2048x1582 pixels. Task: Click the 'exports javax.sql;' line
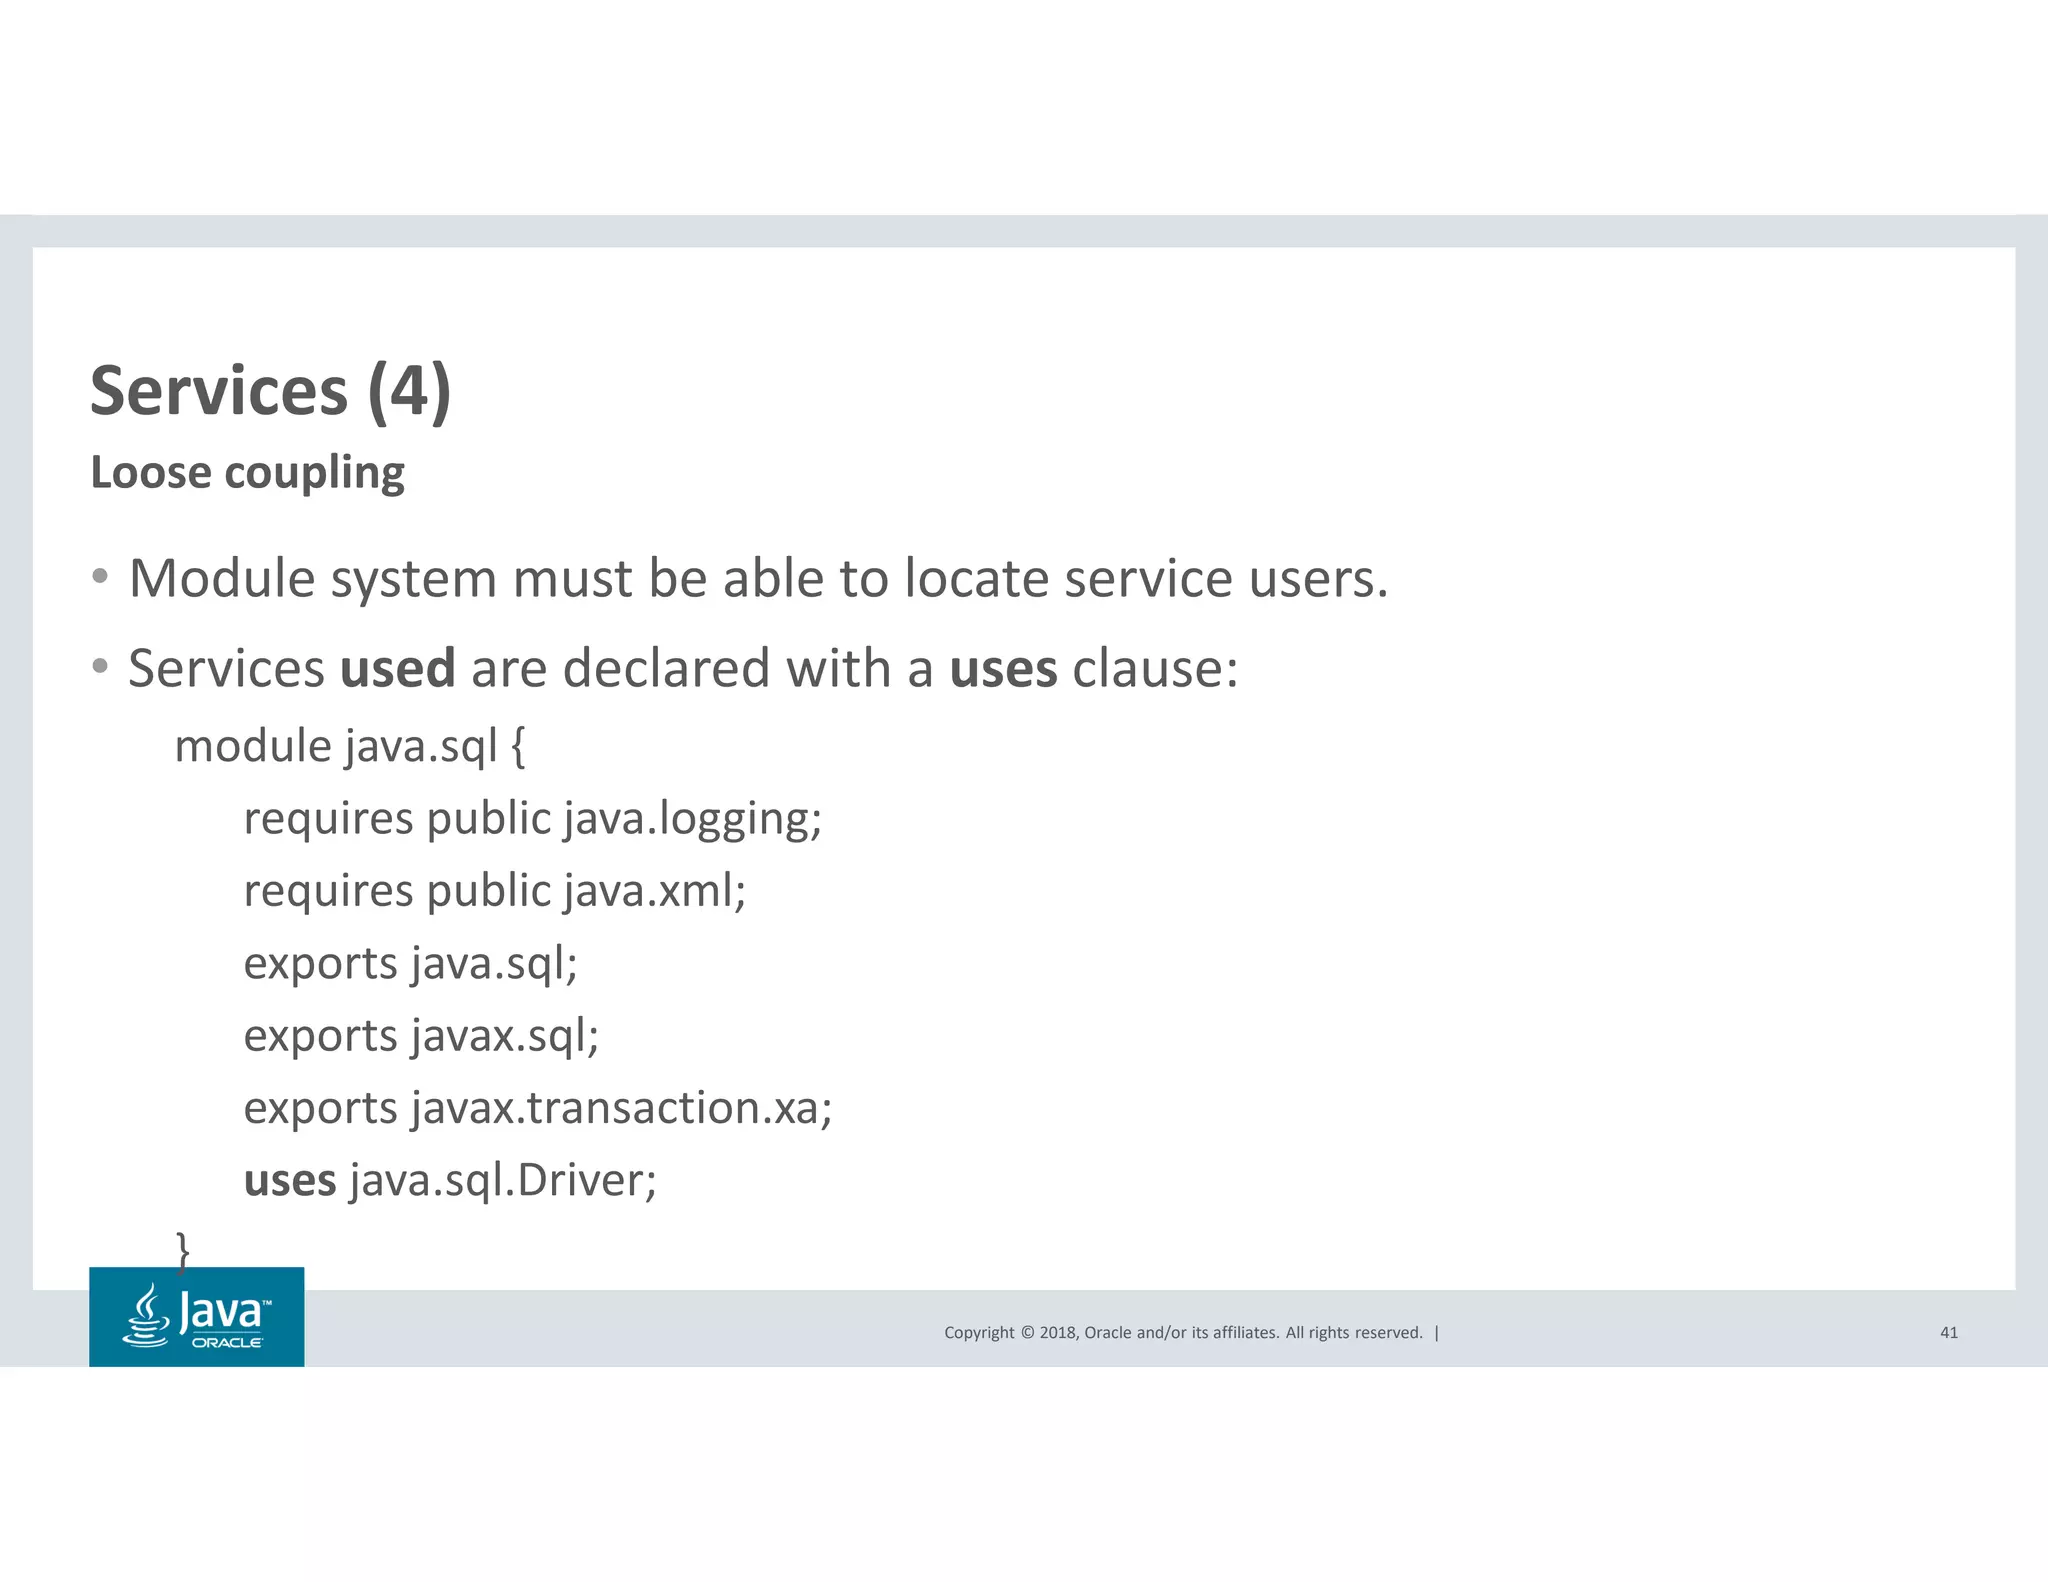[x=421, y=1036]
